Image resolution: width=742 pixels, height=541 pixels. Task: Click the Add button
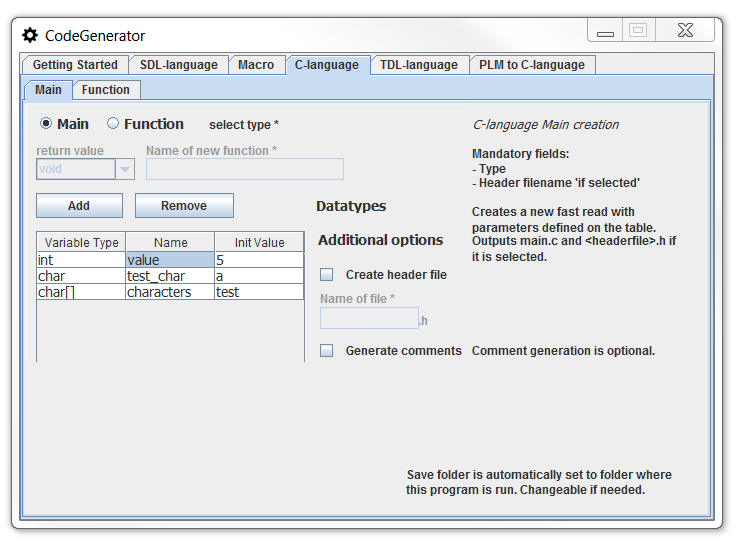[79, 205]
